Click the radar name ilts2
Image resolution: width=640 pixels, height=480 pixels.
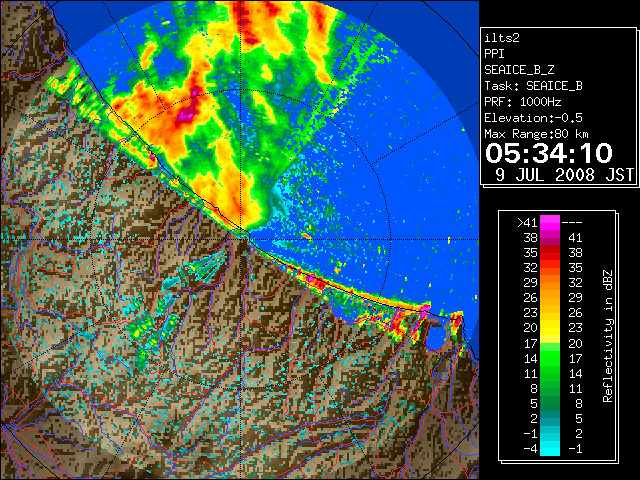point(502,38)
